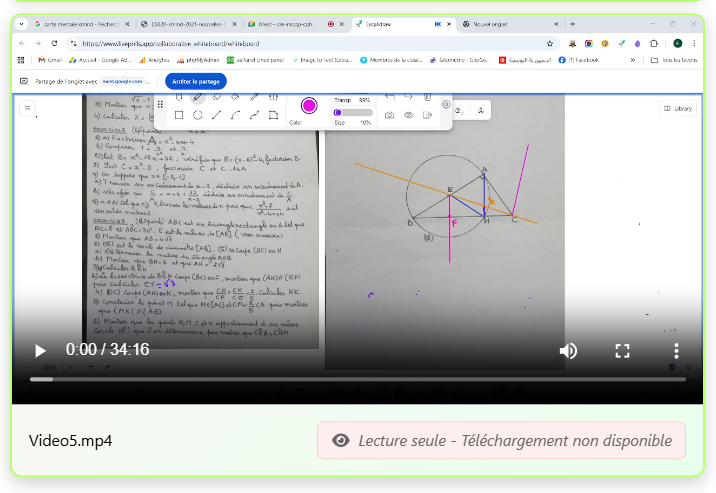716x493 pixels.
Task: Select the straight line tool
Action: click(x=216, y=115)
